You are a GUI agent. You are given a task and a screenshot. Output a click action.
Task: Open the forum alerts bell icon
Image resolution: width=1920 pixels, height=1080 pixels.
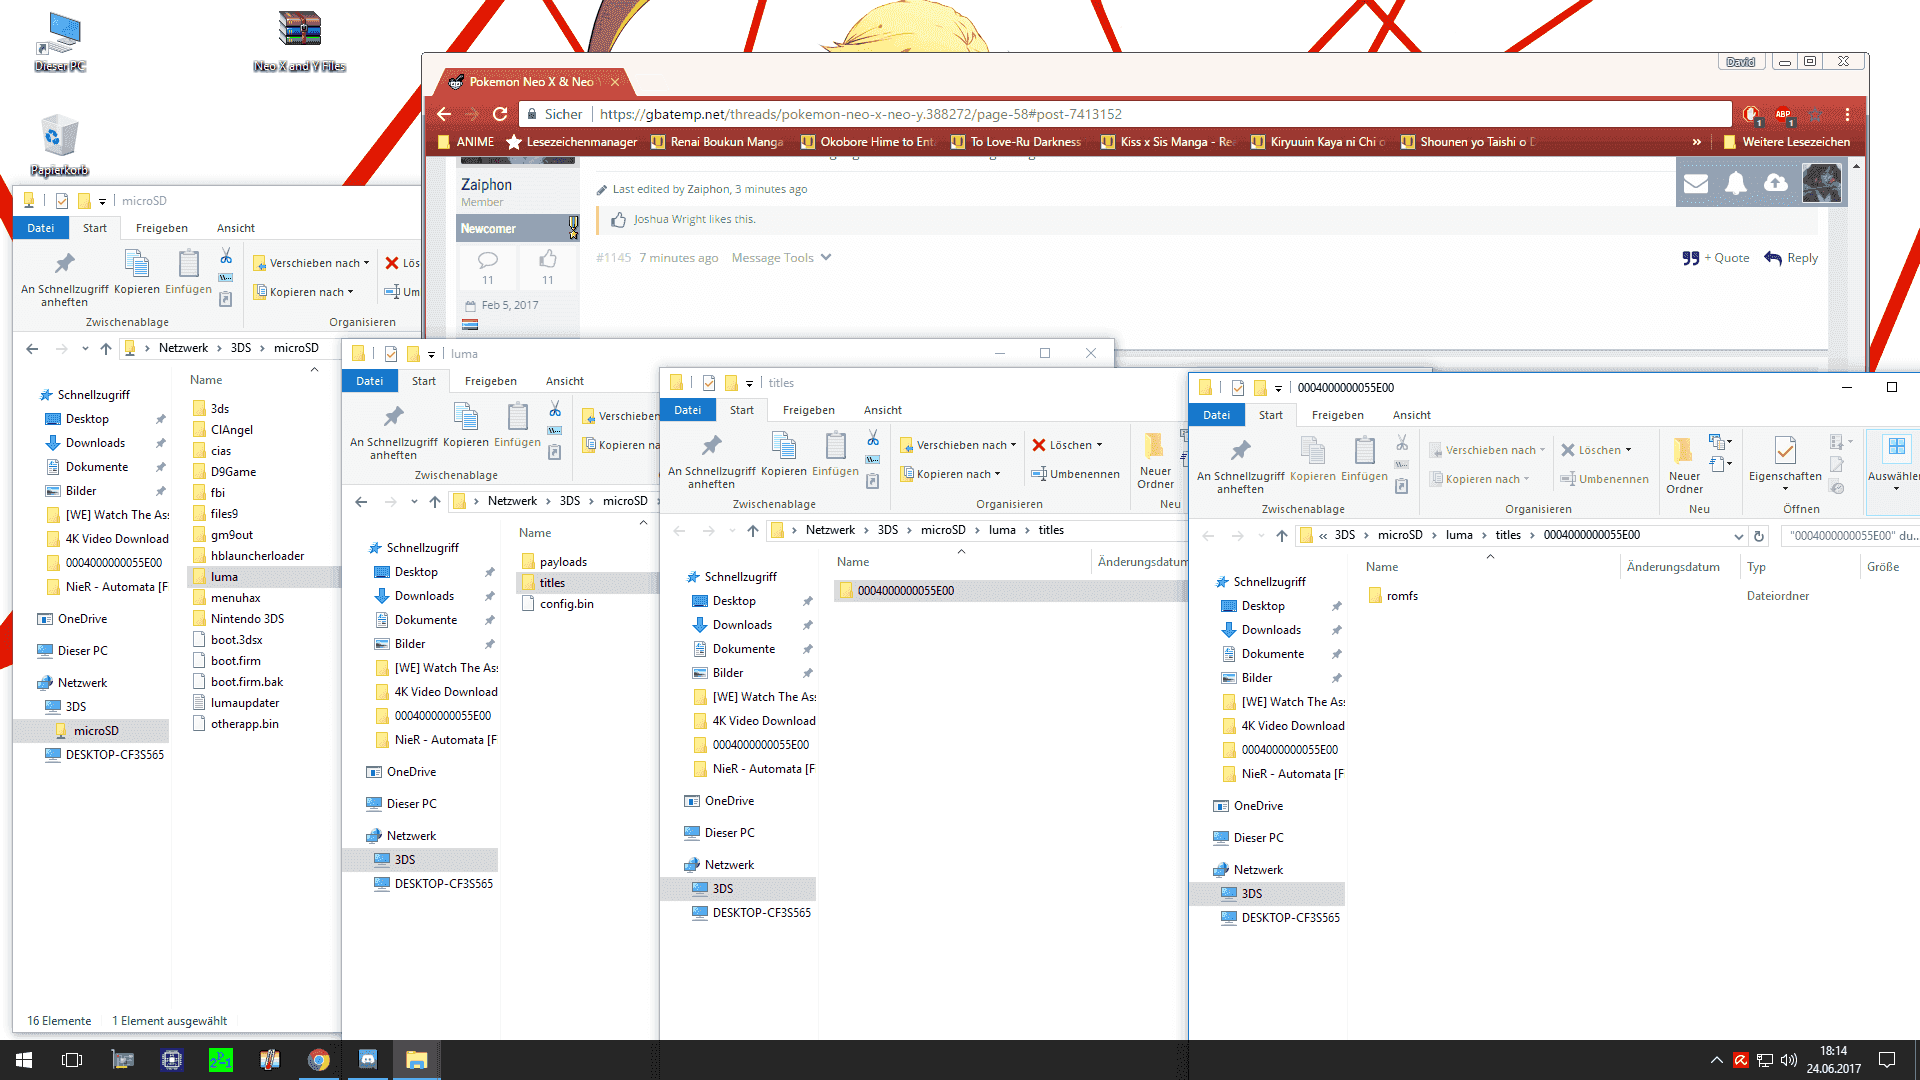pos(1736,183)
